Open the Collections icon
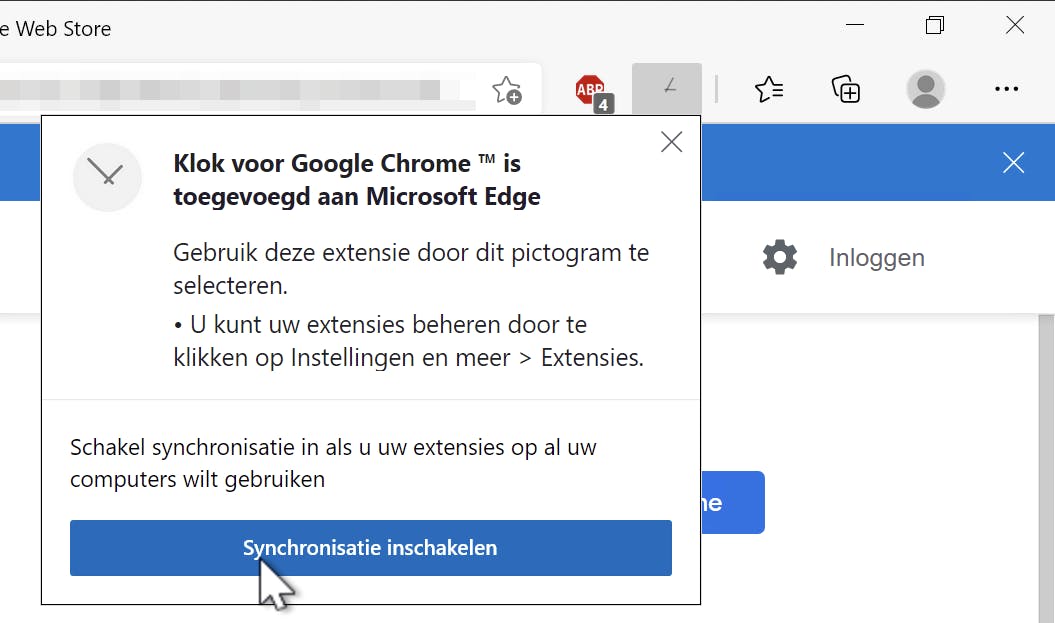This screenshot has width=1055, height=623. [x=846, y=90]
